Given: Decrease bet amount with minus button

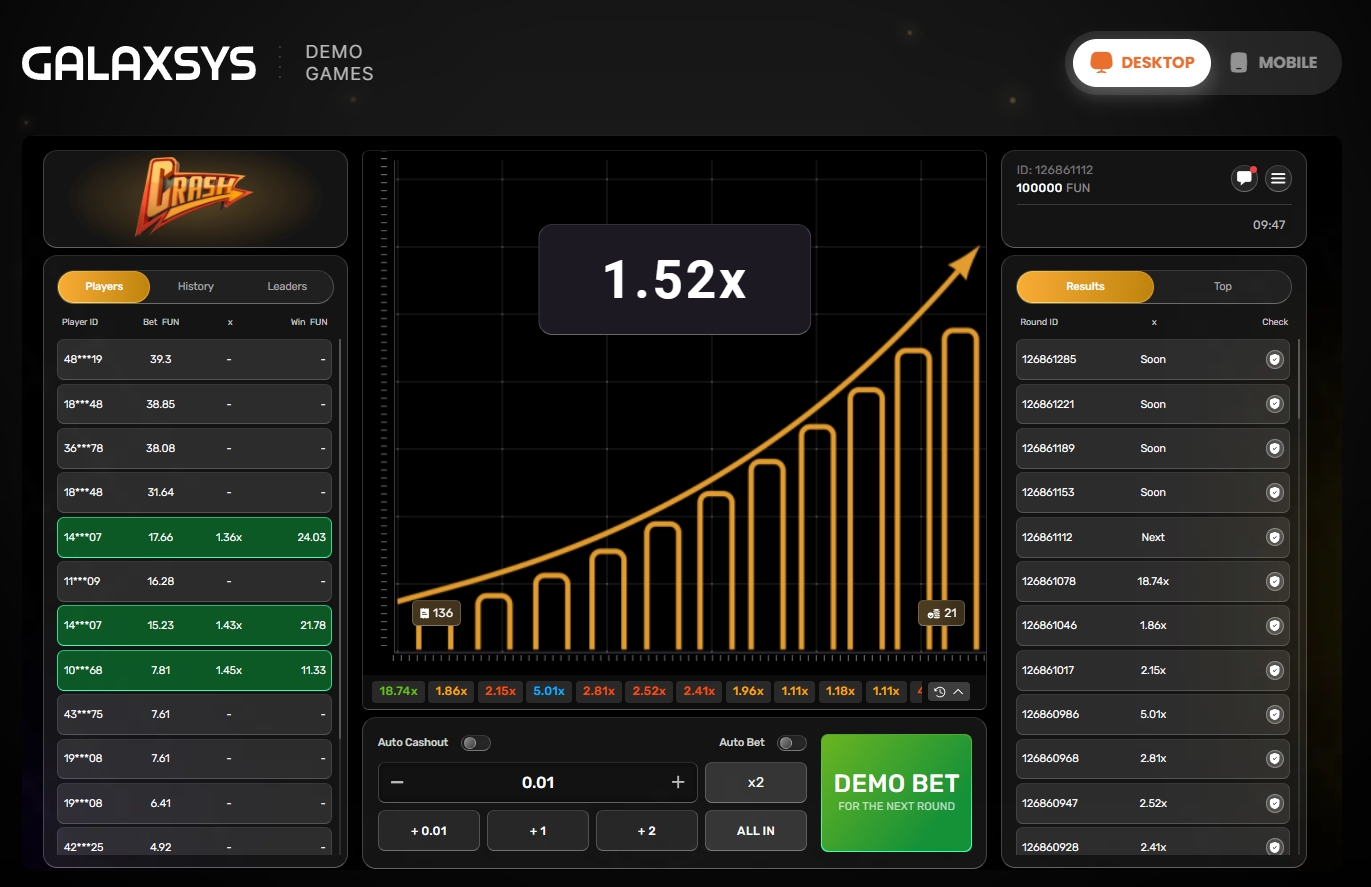Looking at the screenshot, I should [x=397, y=782].
